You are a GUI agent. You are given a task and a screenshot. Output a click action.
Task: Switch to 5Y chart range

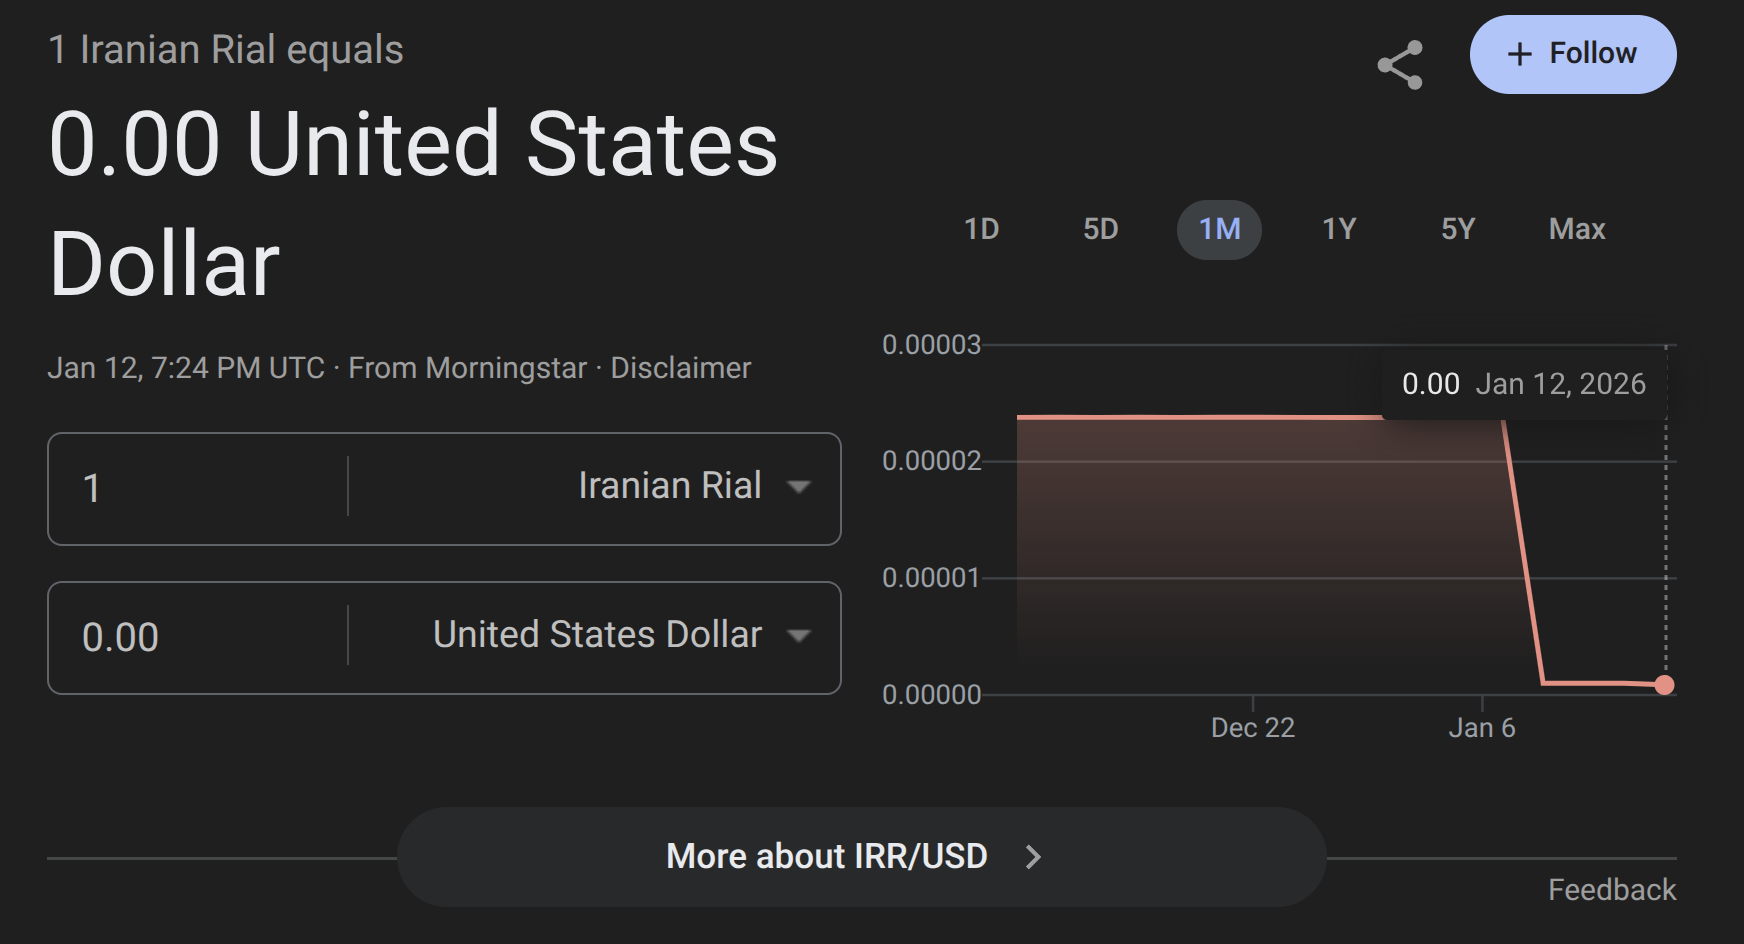coord(1457,229)
